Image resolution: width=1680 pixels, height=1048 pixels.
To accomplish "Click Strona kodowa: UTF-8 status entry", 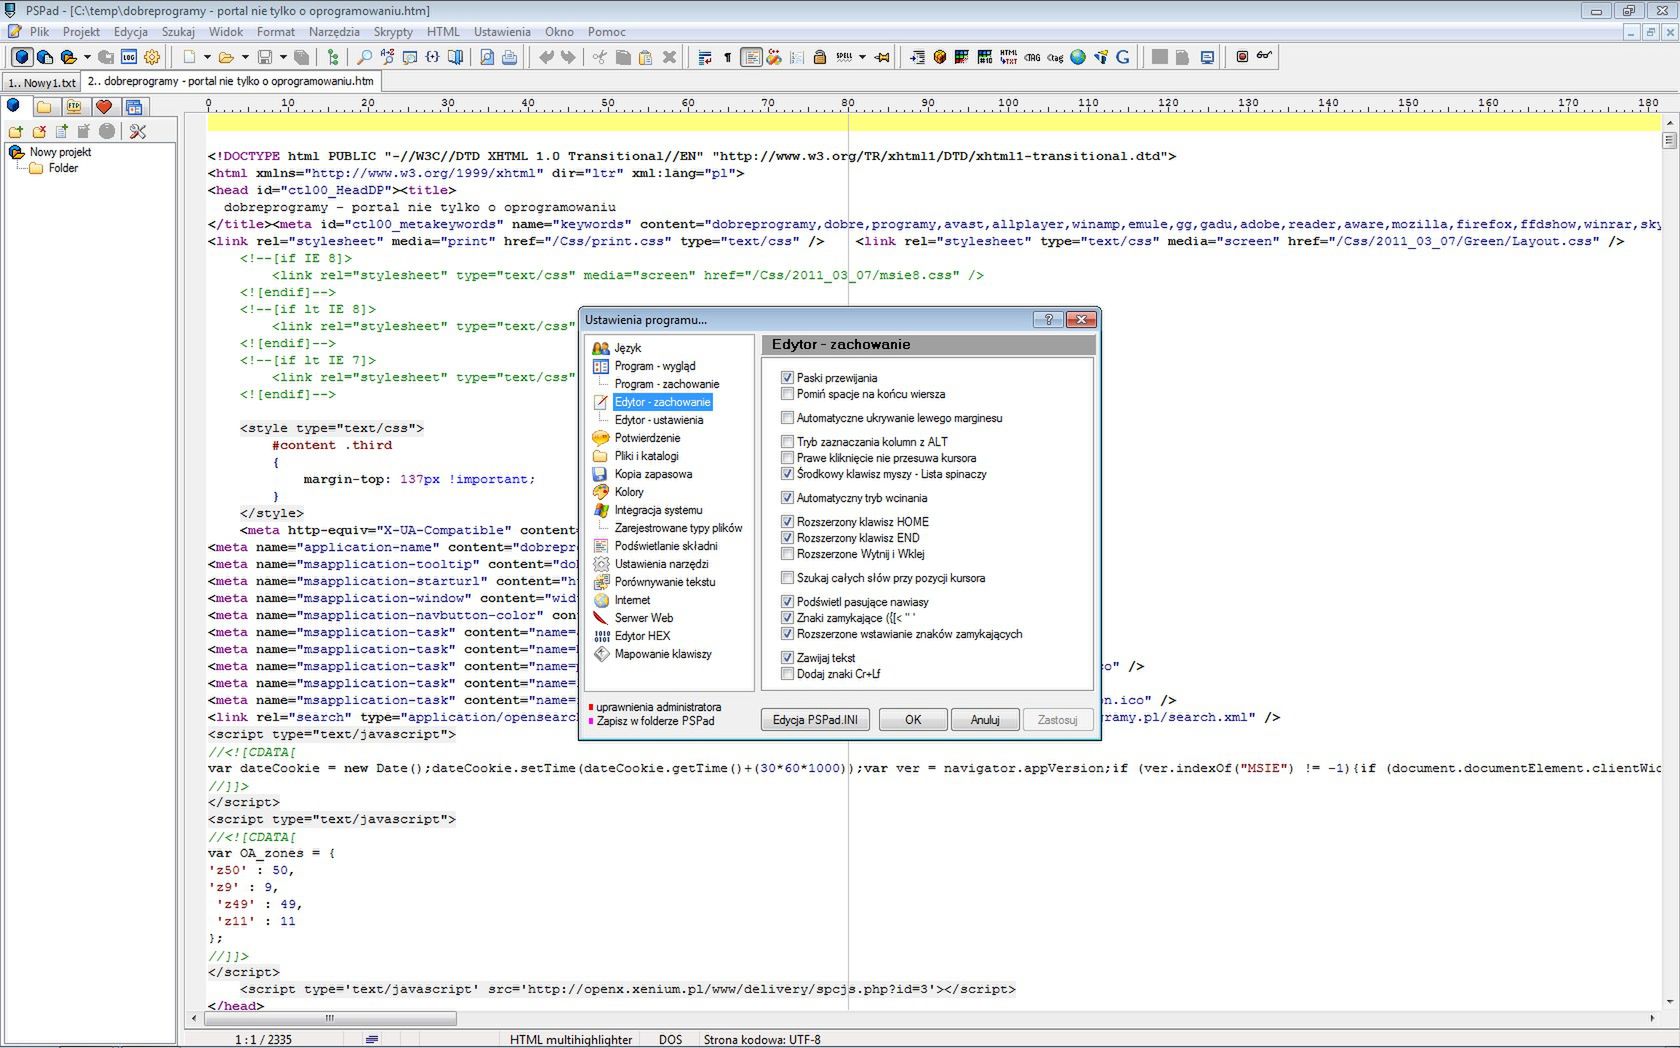I will (x=761, y=1040).
